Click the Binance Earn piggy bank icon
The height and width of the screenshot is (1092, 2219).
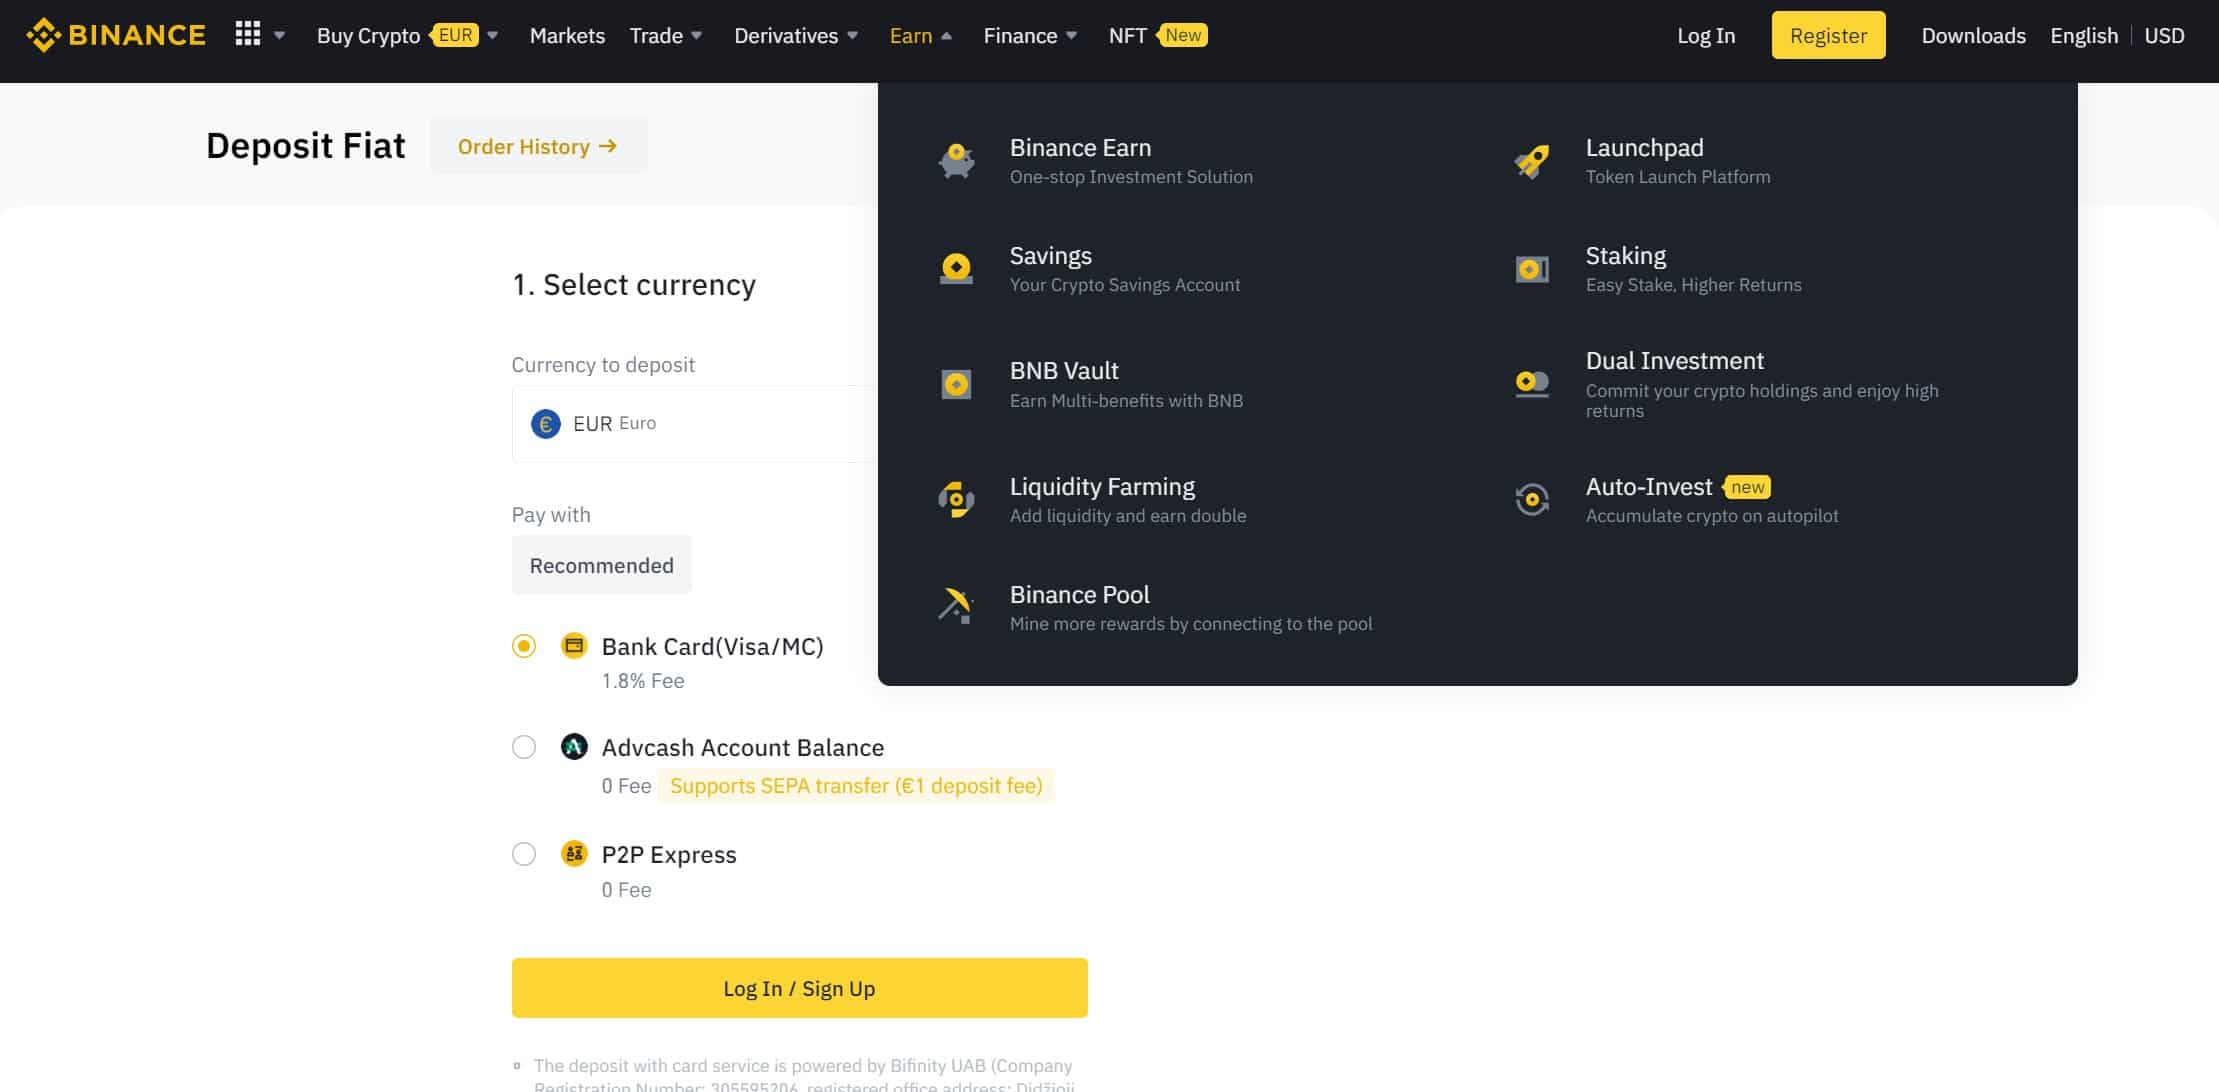[956, 161]
